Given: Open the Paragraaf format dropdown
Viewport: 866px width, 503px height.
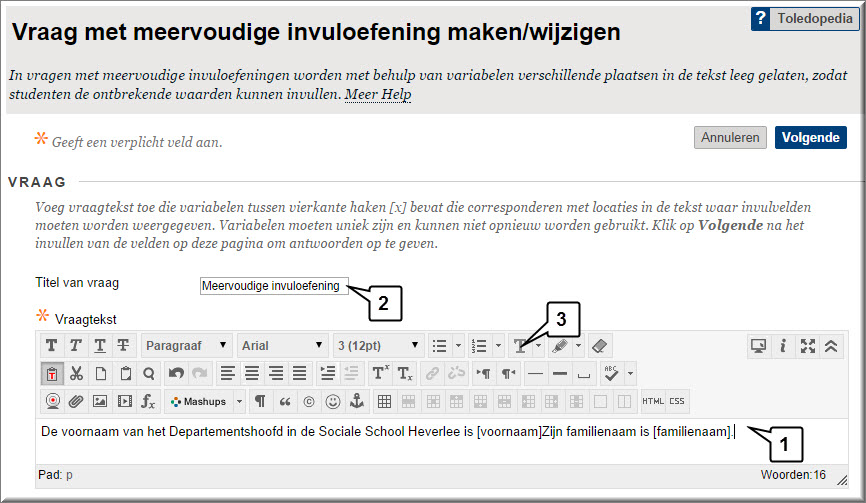Looking at the screenshot, I should coord(187,346).
